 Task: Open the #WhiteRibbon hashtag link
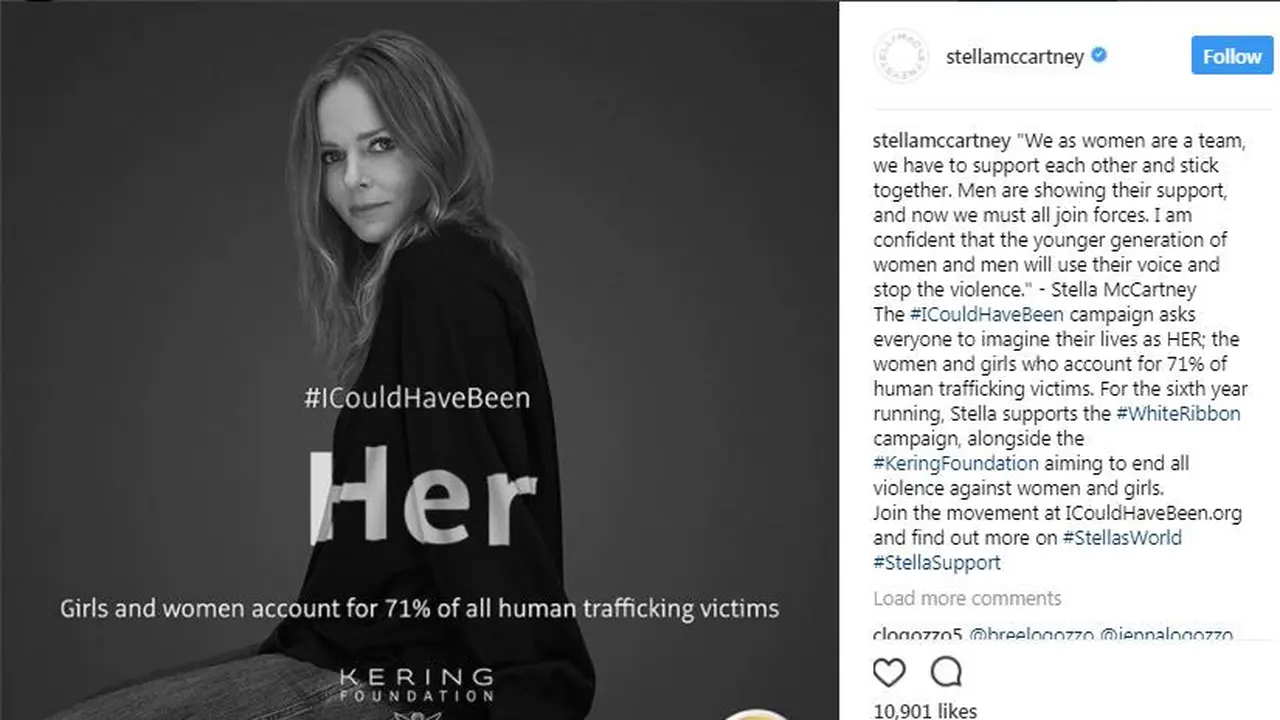[x=1178, y=413]
